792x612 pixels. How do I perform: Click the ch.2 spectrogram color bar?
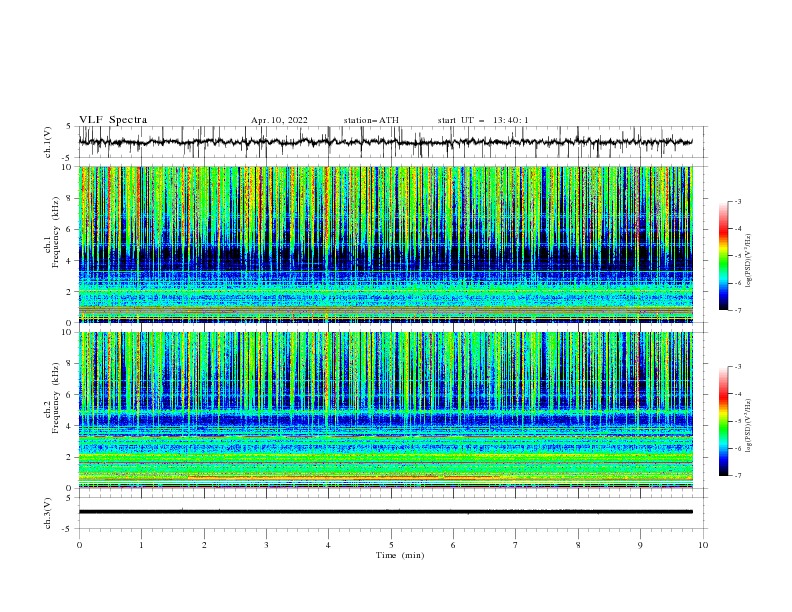723,421
